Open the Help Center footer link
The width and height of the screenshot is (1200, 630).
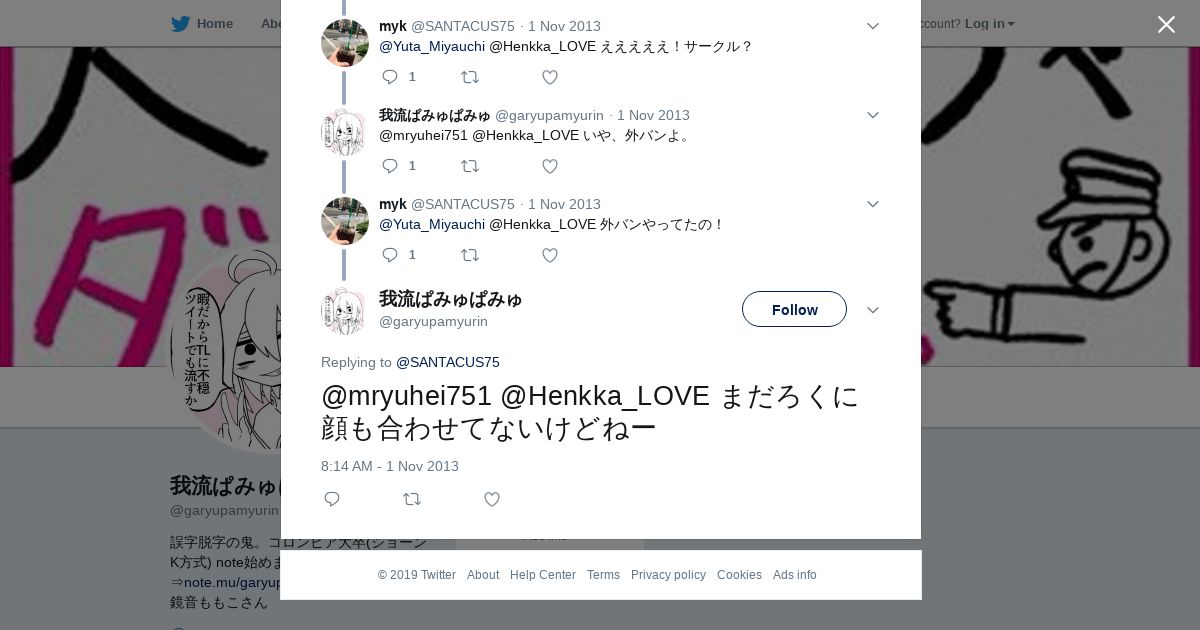(543, 575)
